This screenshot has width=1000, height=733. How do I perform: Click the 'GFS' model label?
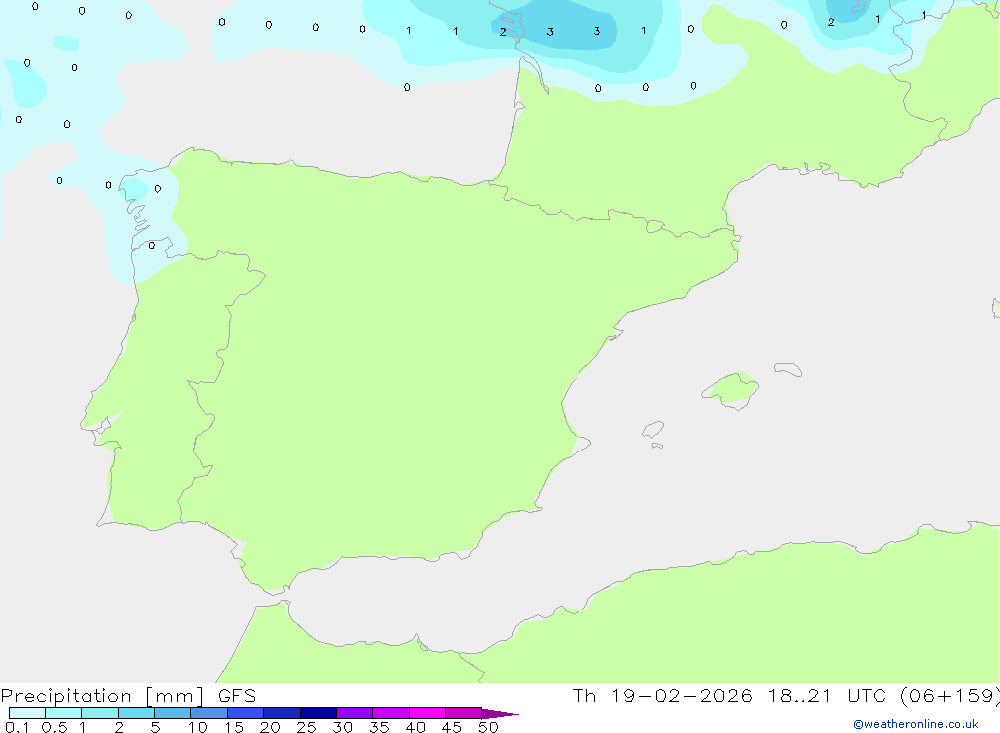(x=237, y=695)
